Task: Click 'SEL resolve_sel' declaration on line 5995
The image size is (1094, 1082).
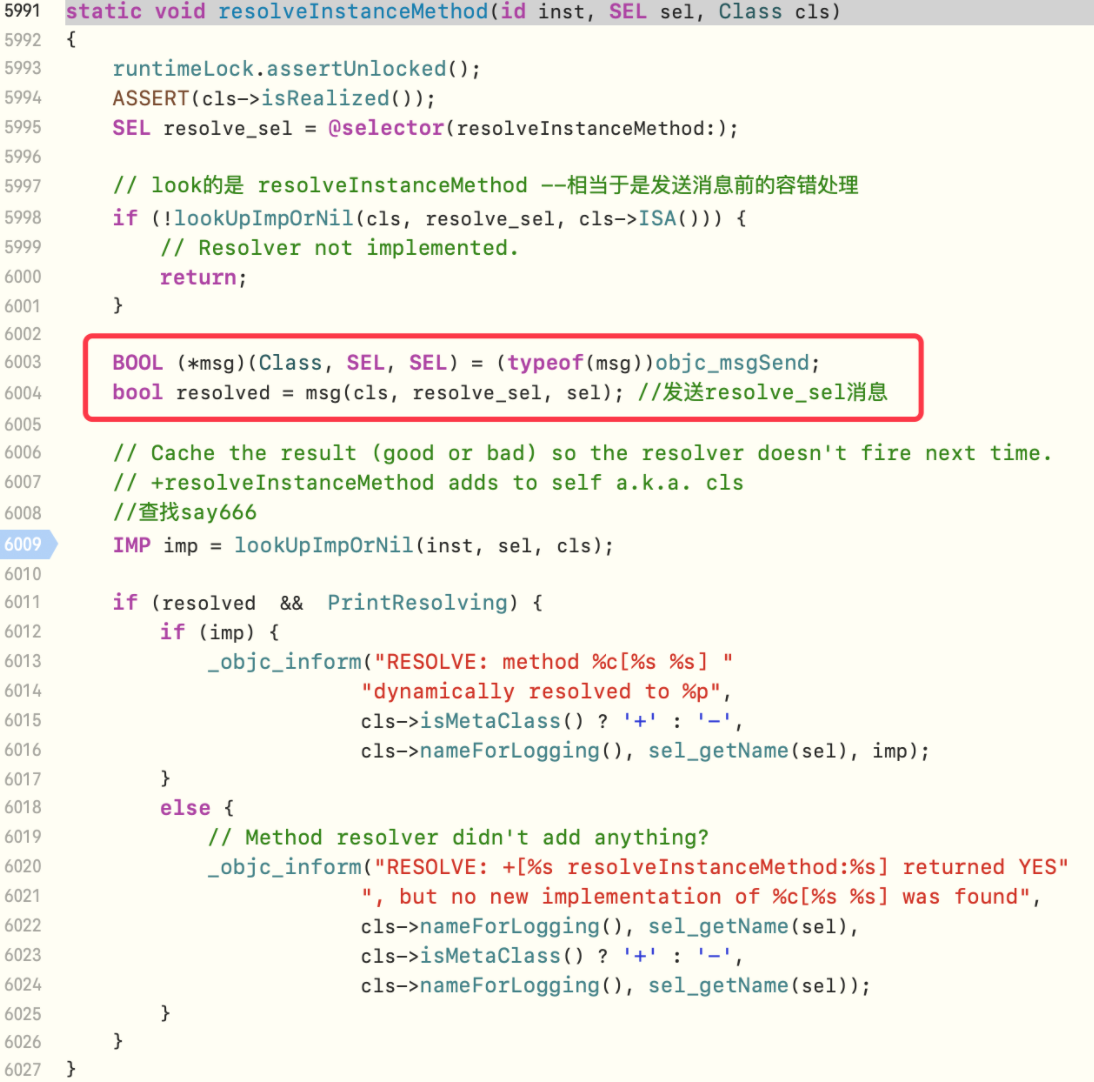Action: click(203, 128)
